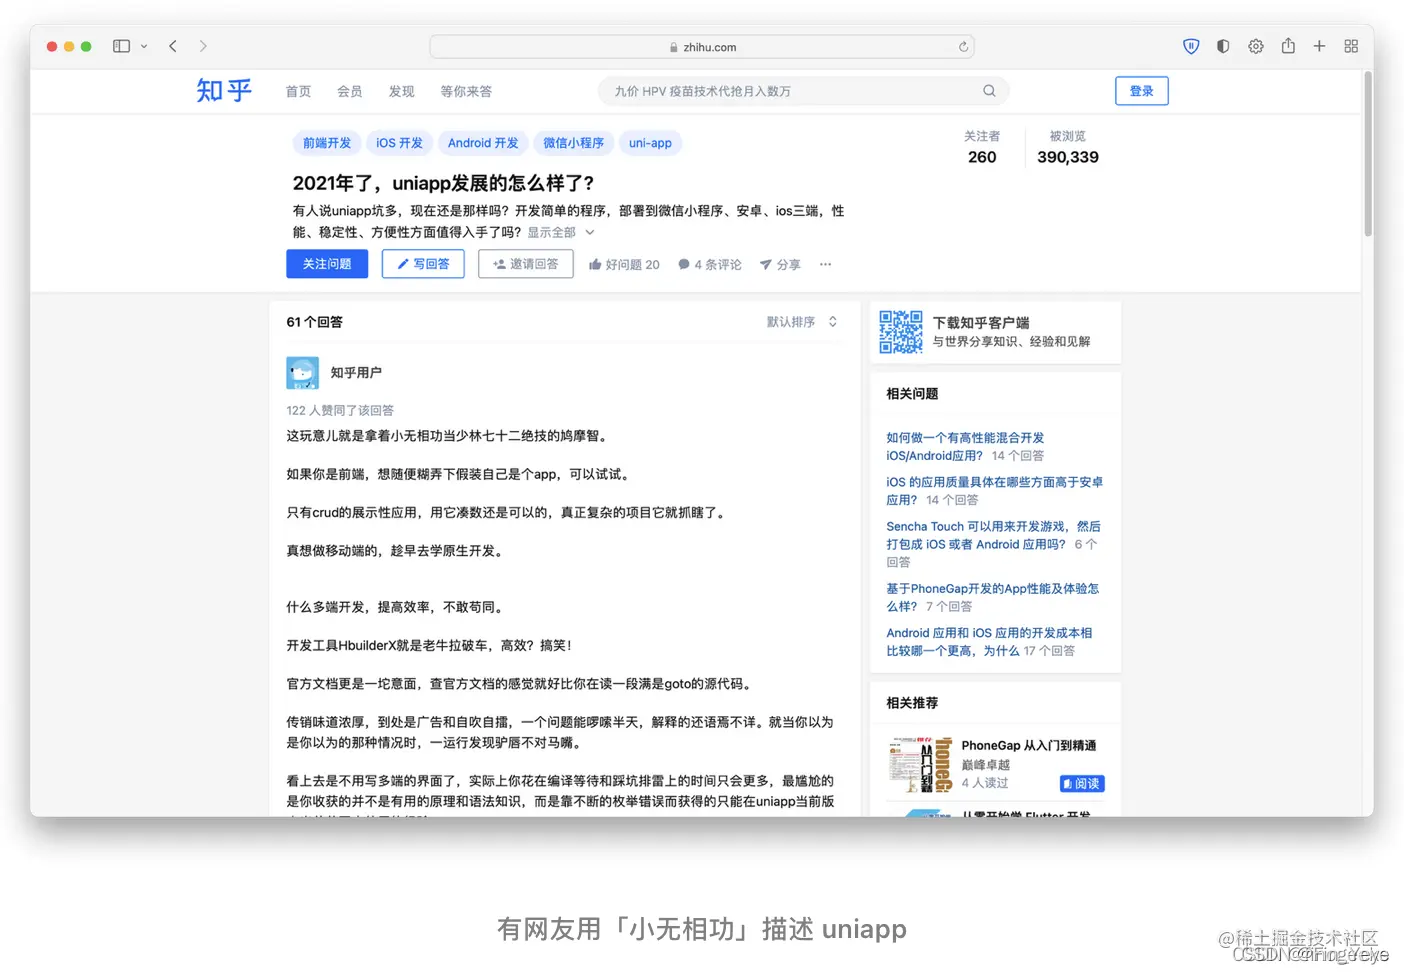Open the 默认排序 sort dropdown
This screenshot has height=974, width=1404.
tap(802, 322)
